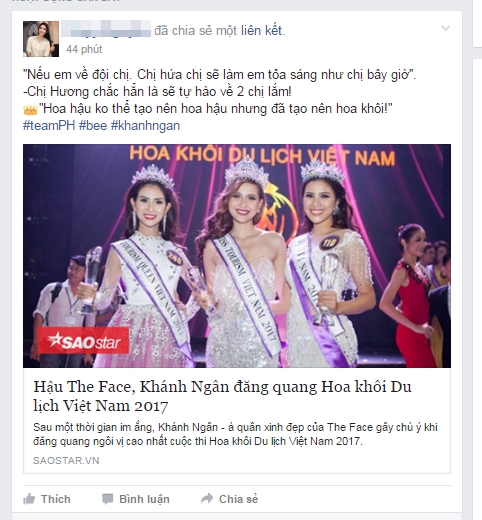Viewport: 482px width, 520px height.
Task: Open the post options chevron
Action: pyautogui.click(x=446, y=28)
